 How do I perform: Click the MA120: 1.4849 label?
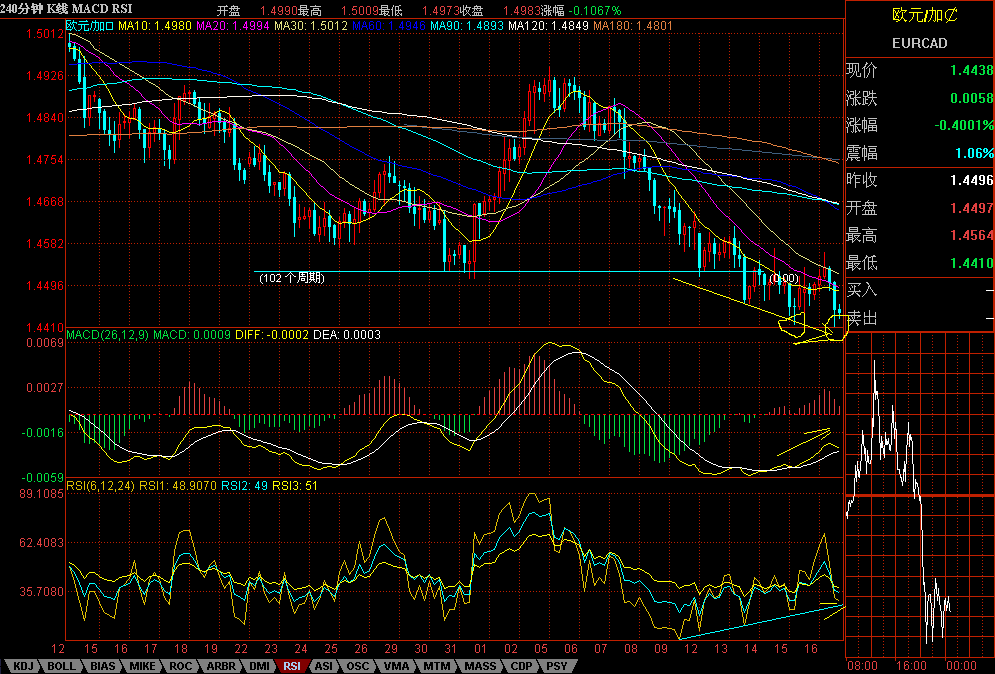coord(548,26)
